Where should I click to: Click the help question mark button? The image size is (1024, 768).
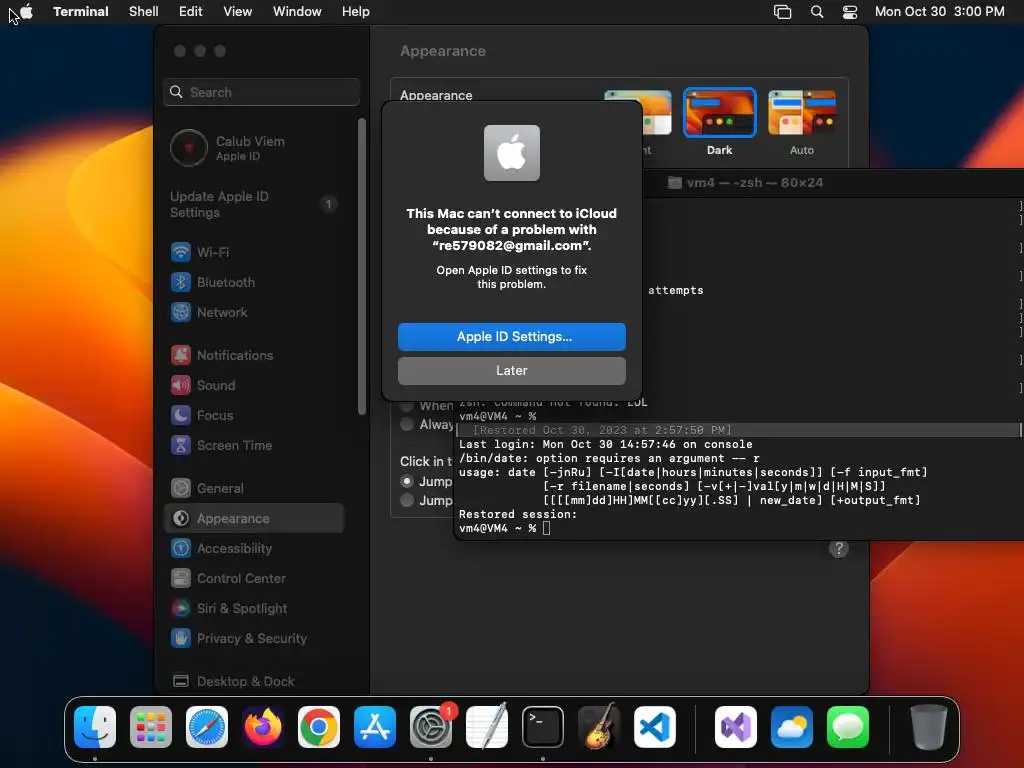click(839, 549)
